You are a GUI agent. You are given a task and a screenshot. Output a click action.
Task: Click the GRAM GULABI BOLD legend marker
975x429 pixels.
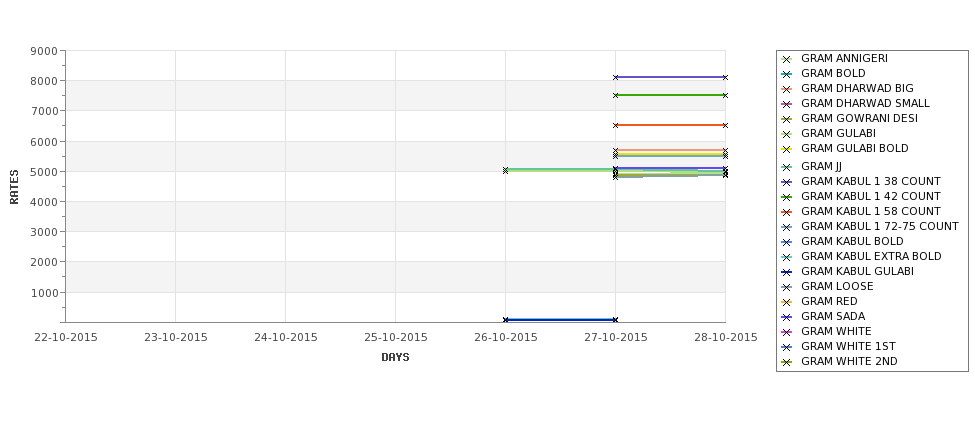(787, 149)
